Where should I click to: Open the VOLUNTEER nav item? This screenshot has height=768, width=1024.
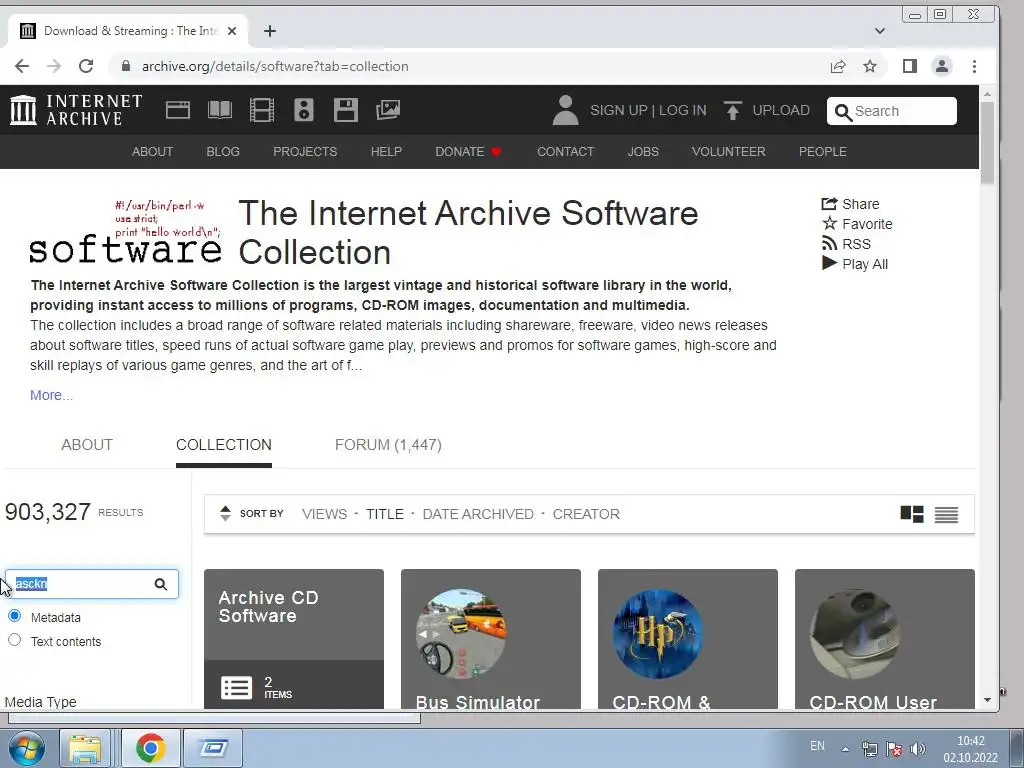pos(728,152)
